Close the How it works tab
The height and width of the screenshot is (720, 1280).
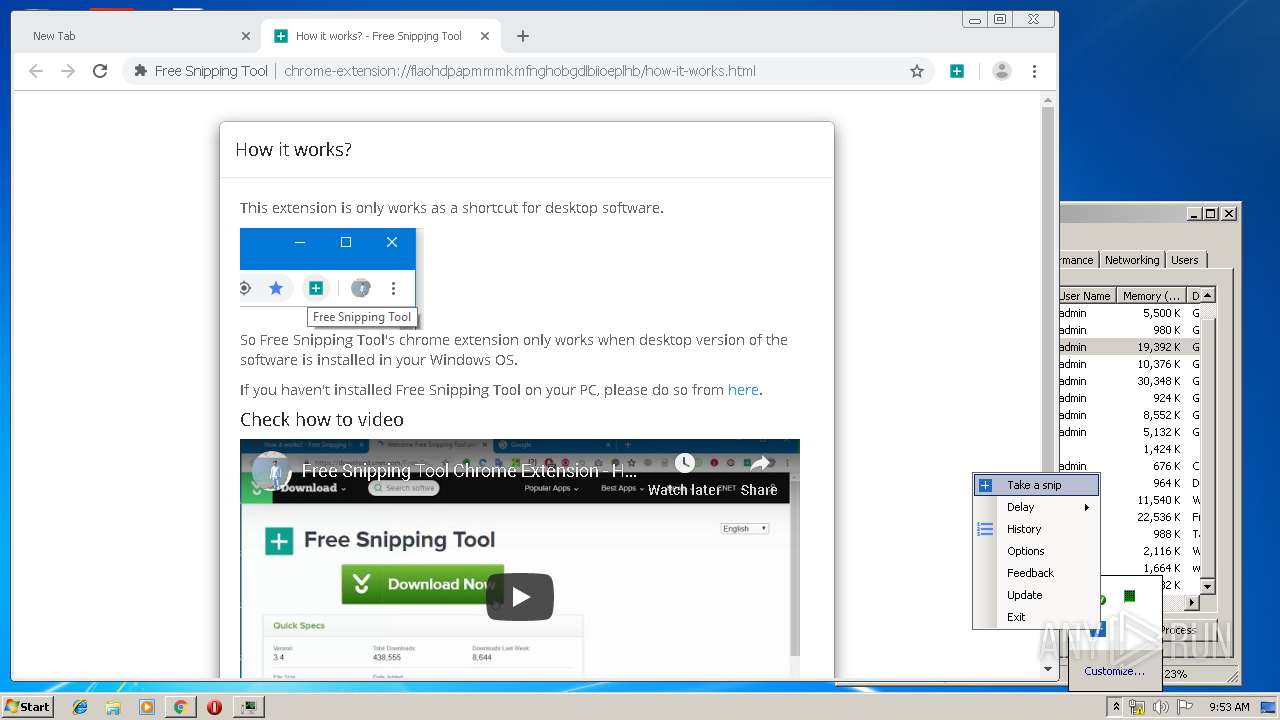tap(485, 36)
